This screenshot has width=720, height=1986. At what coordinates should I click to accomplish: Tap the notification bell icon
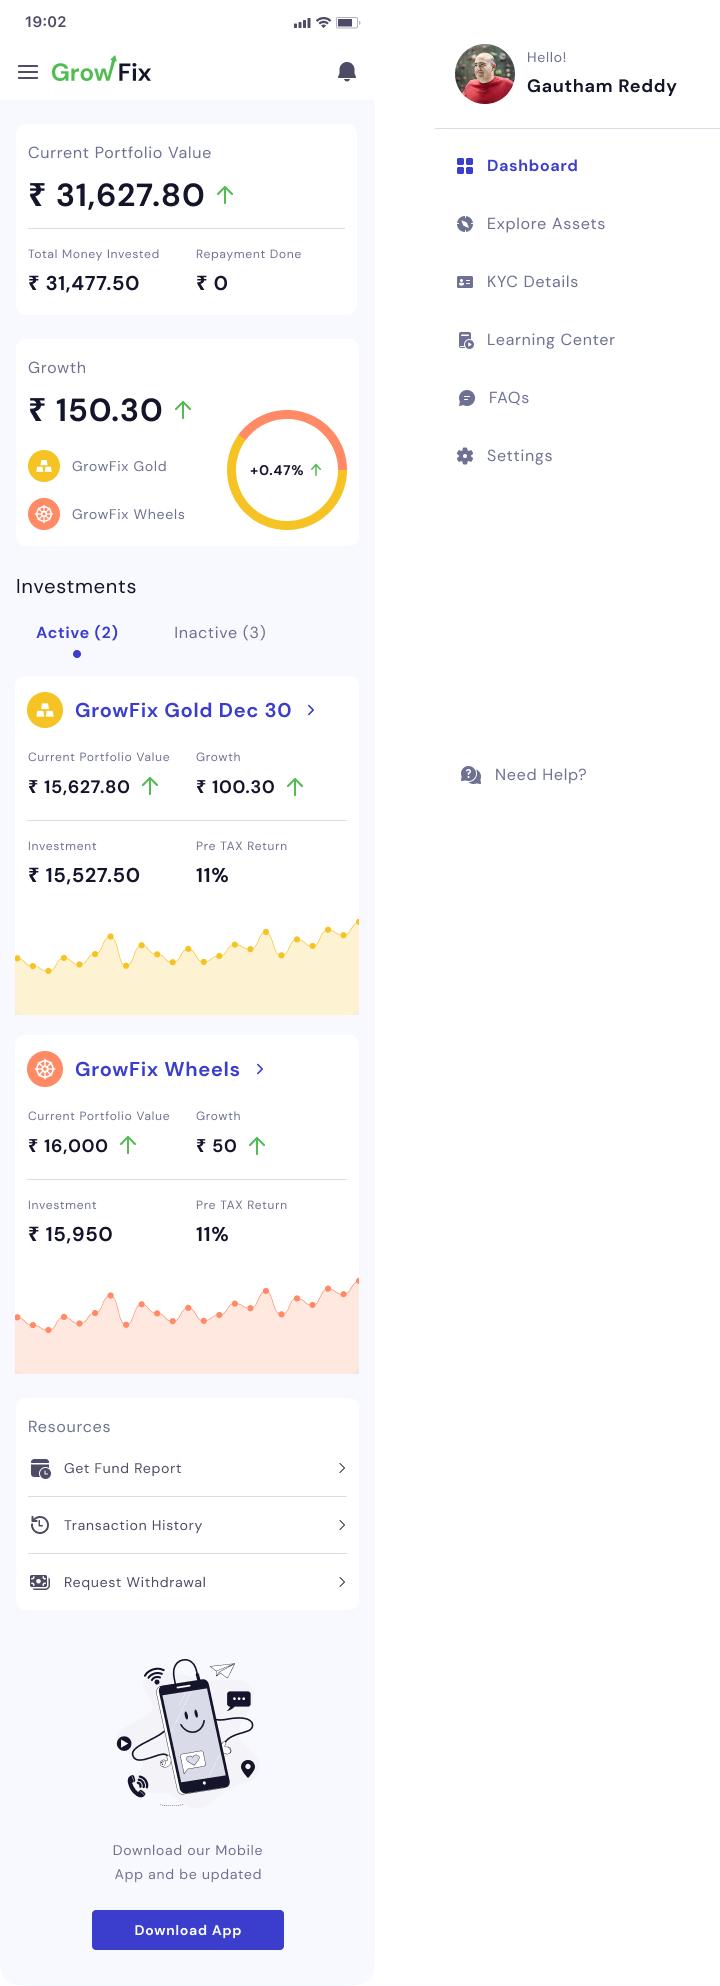[x=347, y=72]
